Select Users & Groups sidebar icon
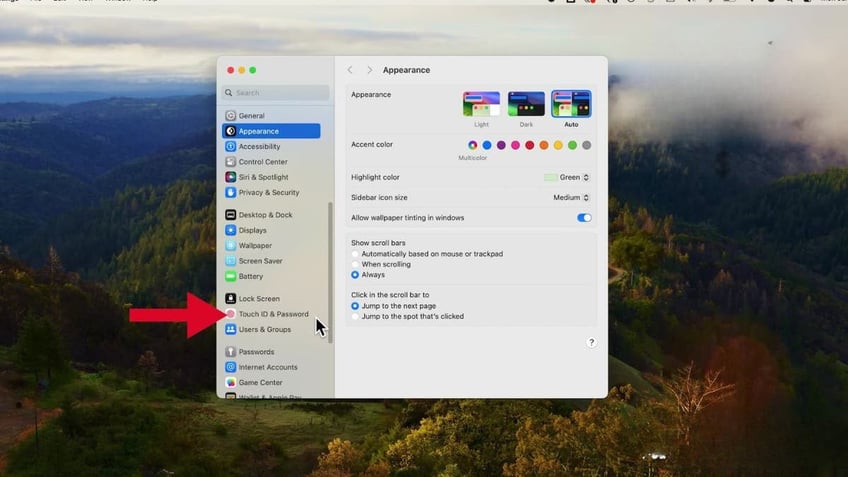The height and width of the screenshot is (477, 848). (x=230, y=329)
